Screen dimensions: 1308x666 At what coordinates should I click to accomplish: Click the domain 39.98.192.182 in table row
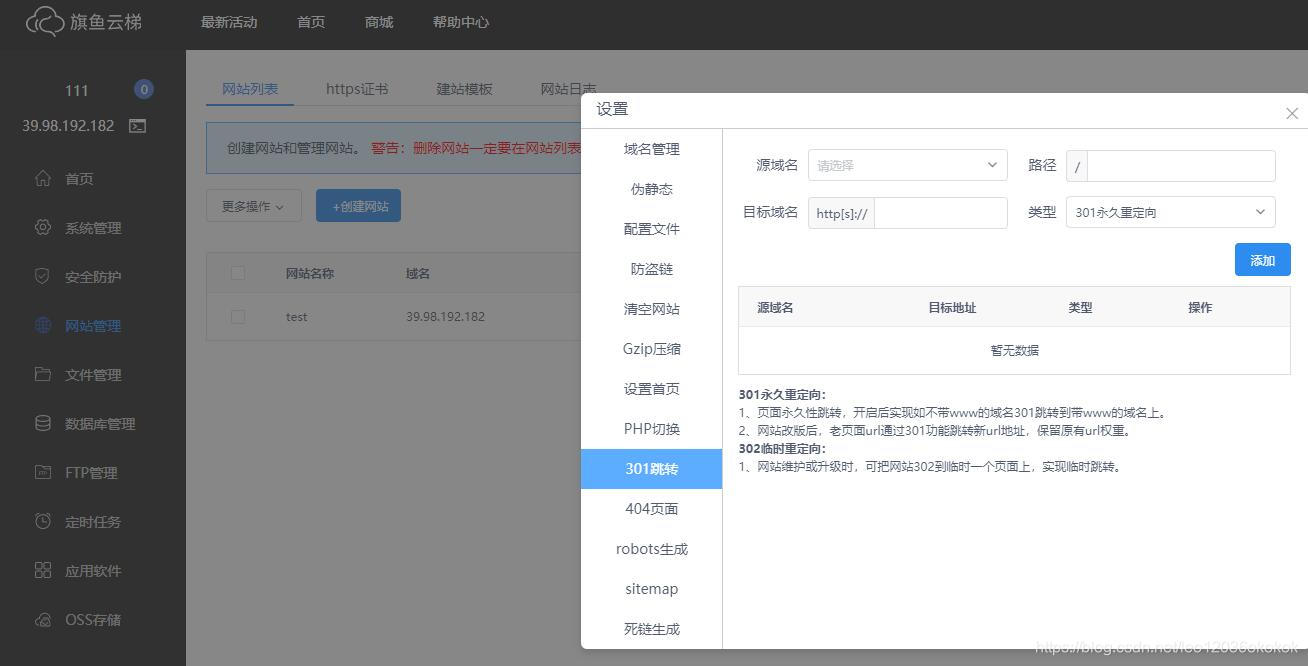445,317
